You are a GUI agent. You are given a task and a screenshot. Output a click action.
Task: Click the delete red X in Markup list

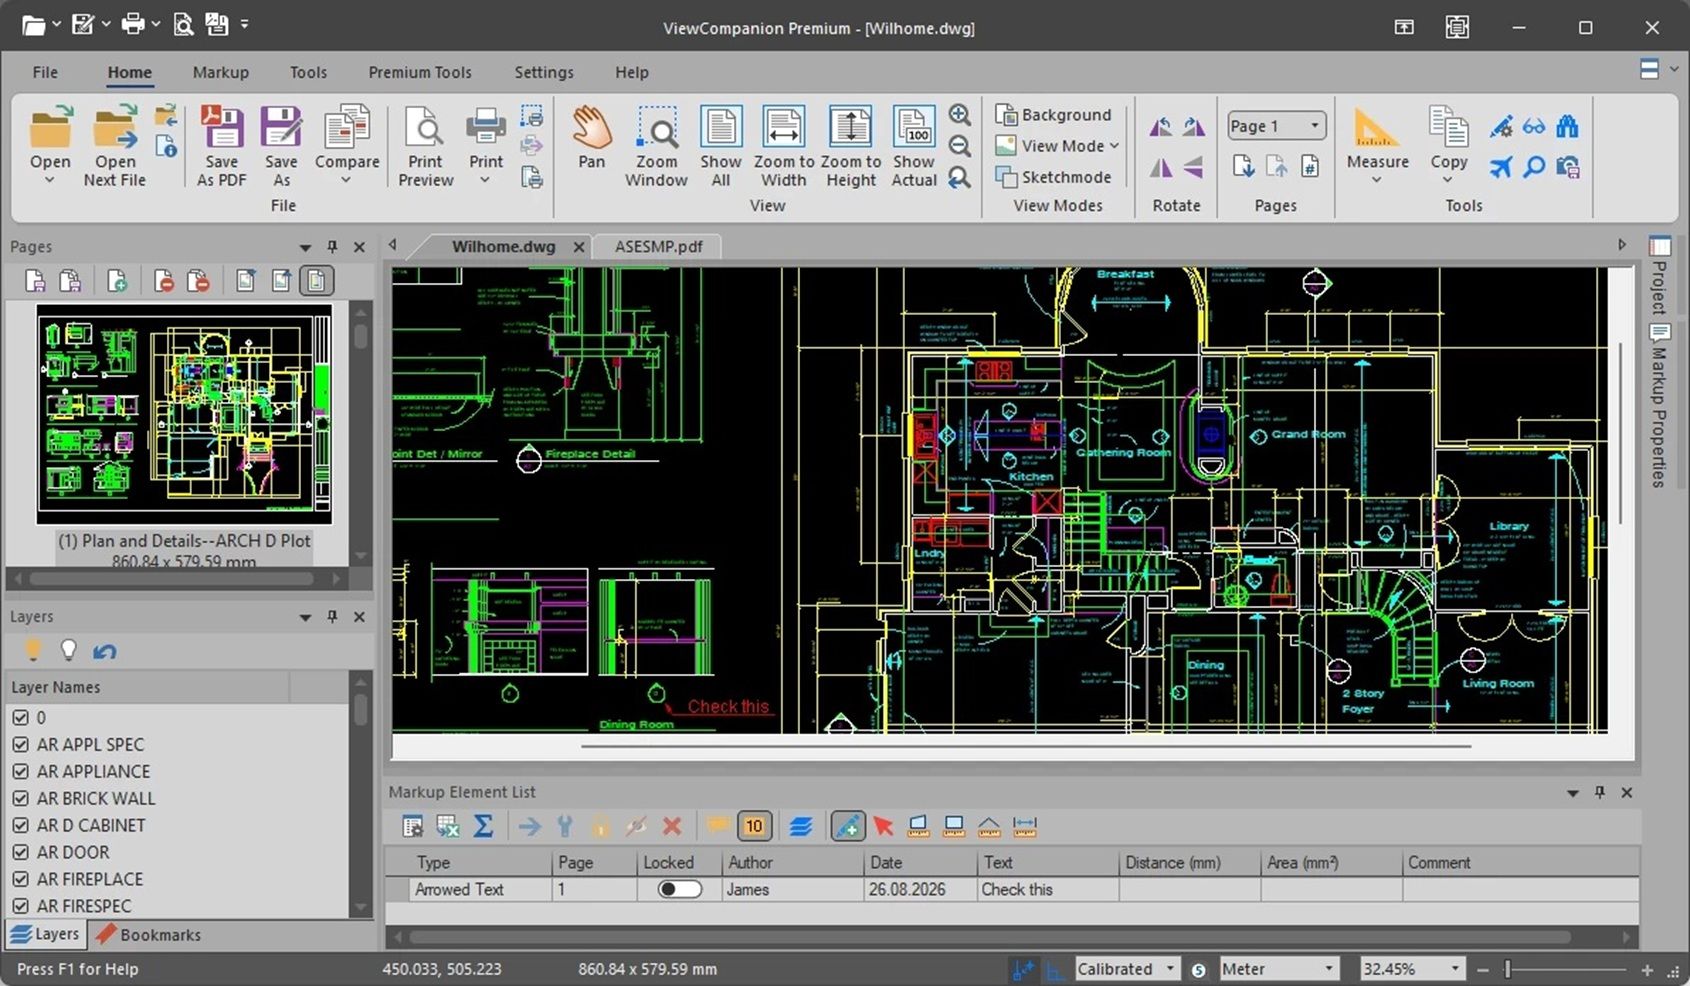(x=672, y=826)
